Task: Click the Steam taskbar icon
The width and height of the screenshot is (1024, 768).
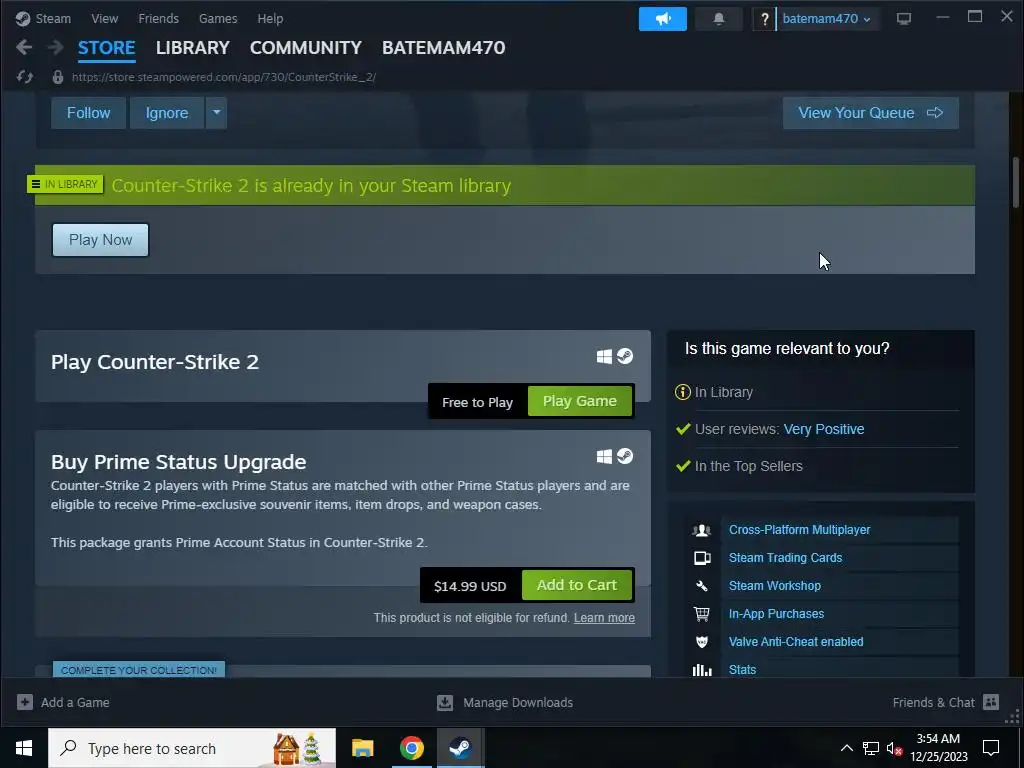Action: (460, 748)
